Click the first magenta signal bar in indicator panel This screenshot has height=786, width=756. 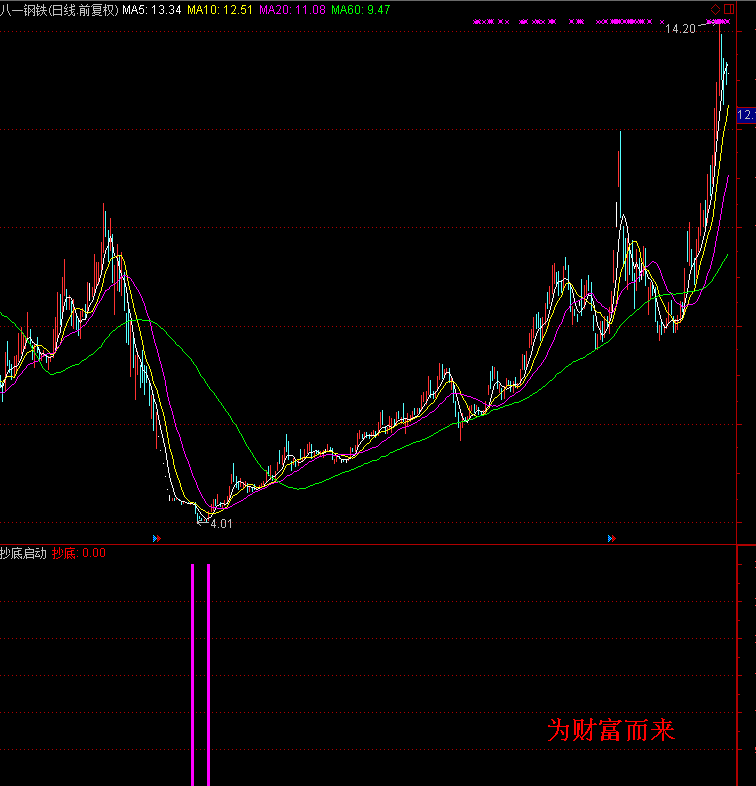[x=192, y=674]
